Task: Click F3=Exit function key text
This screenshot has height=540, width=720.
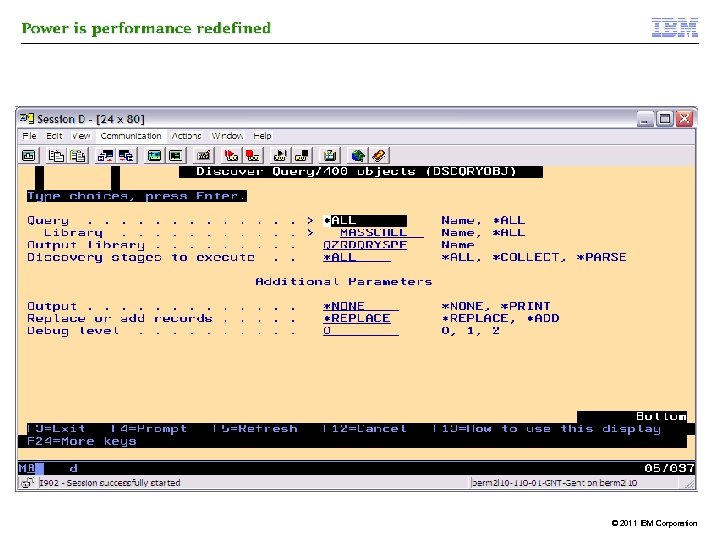Action: click(56, 429)
